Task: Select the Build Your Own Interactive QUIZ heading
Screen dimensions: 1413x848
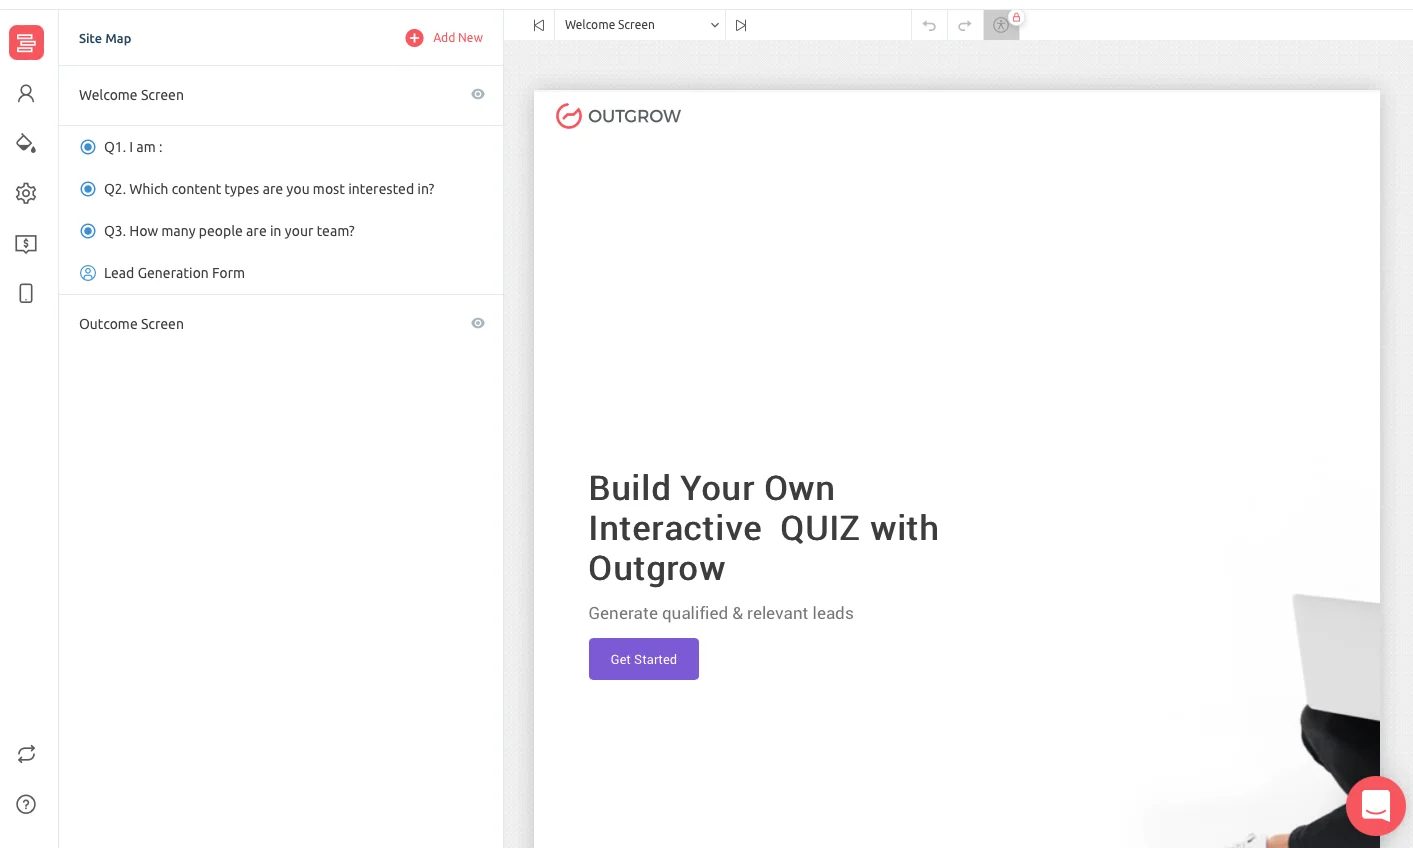Action: pos(764,528)
